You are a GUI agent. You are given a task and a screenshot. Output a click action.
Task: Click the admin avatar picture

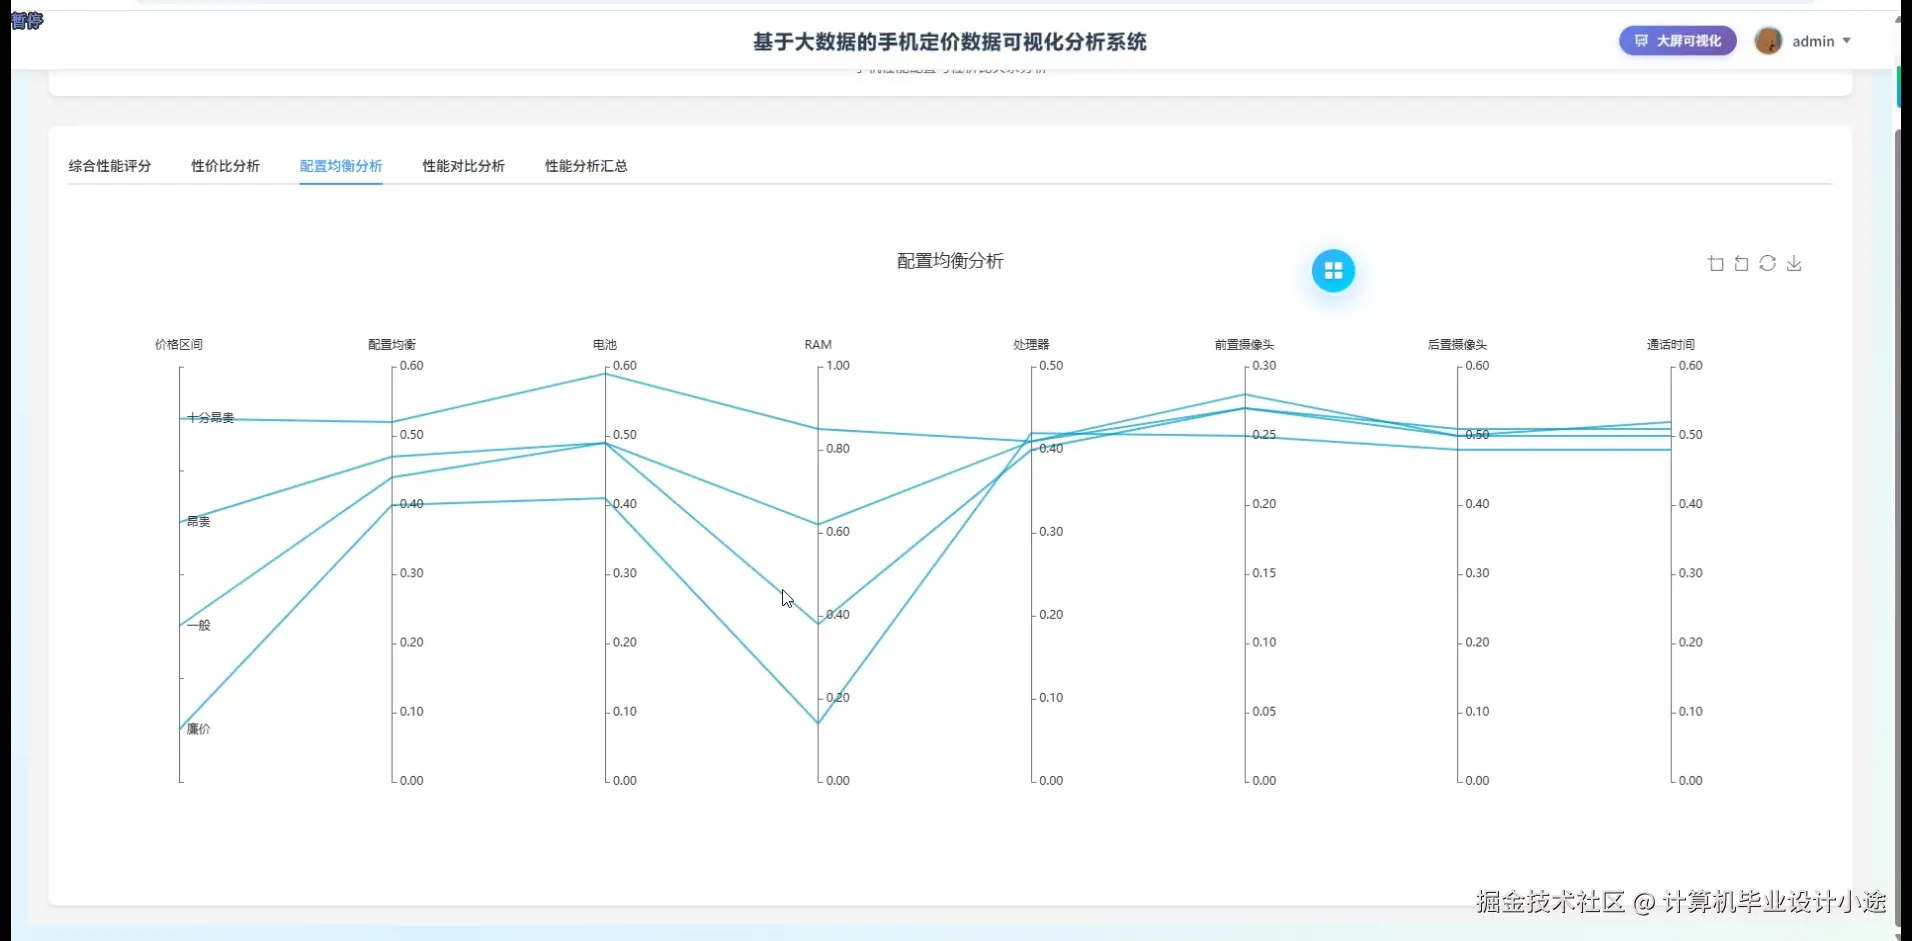1770,41
